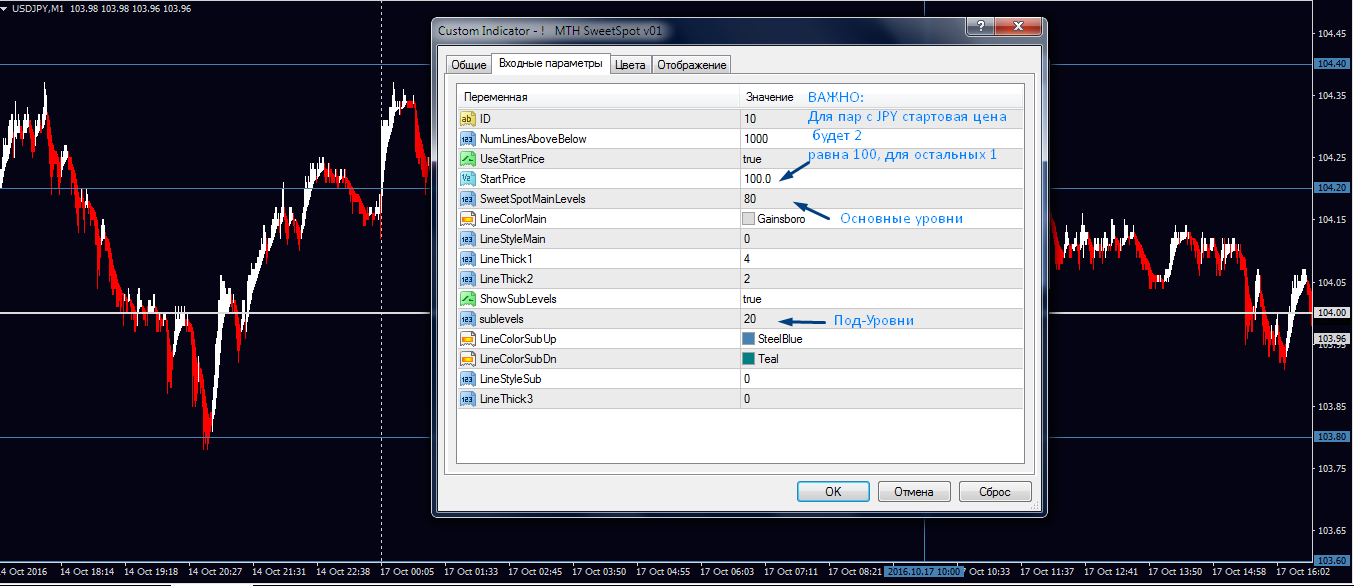Click the LineThick2 integer icon
1354x586 pixels.
click(x=467, y=279)
